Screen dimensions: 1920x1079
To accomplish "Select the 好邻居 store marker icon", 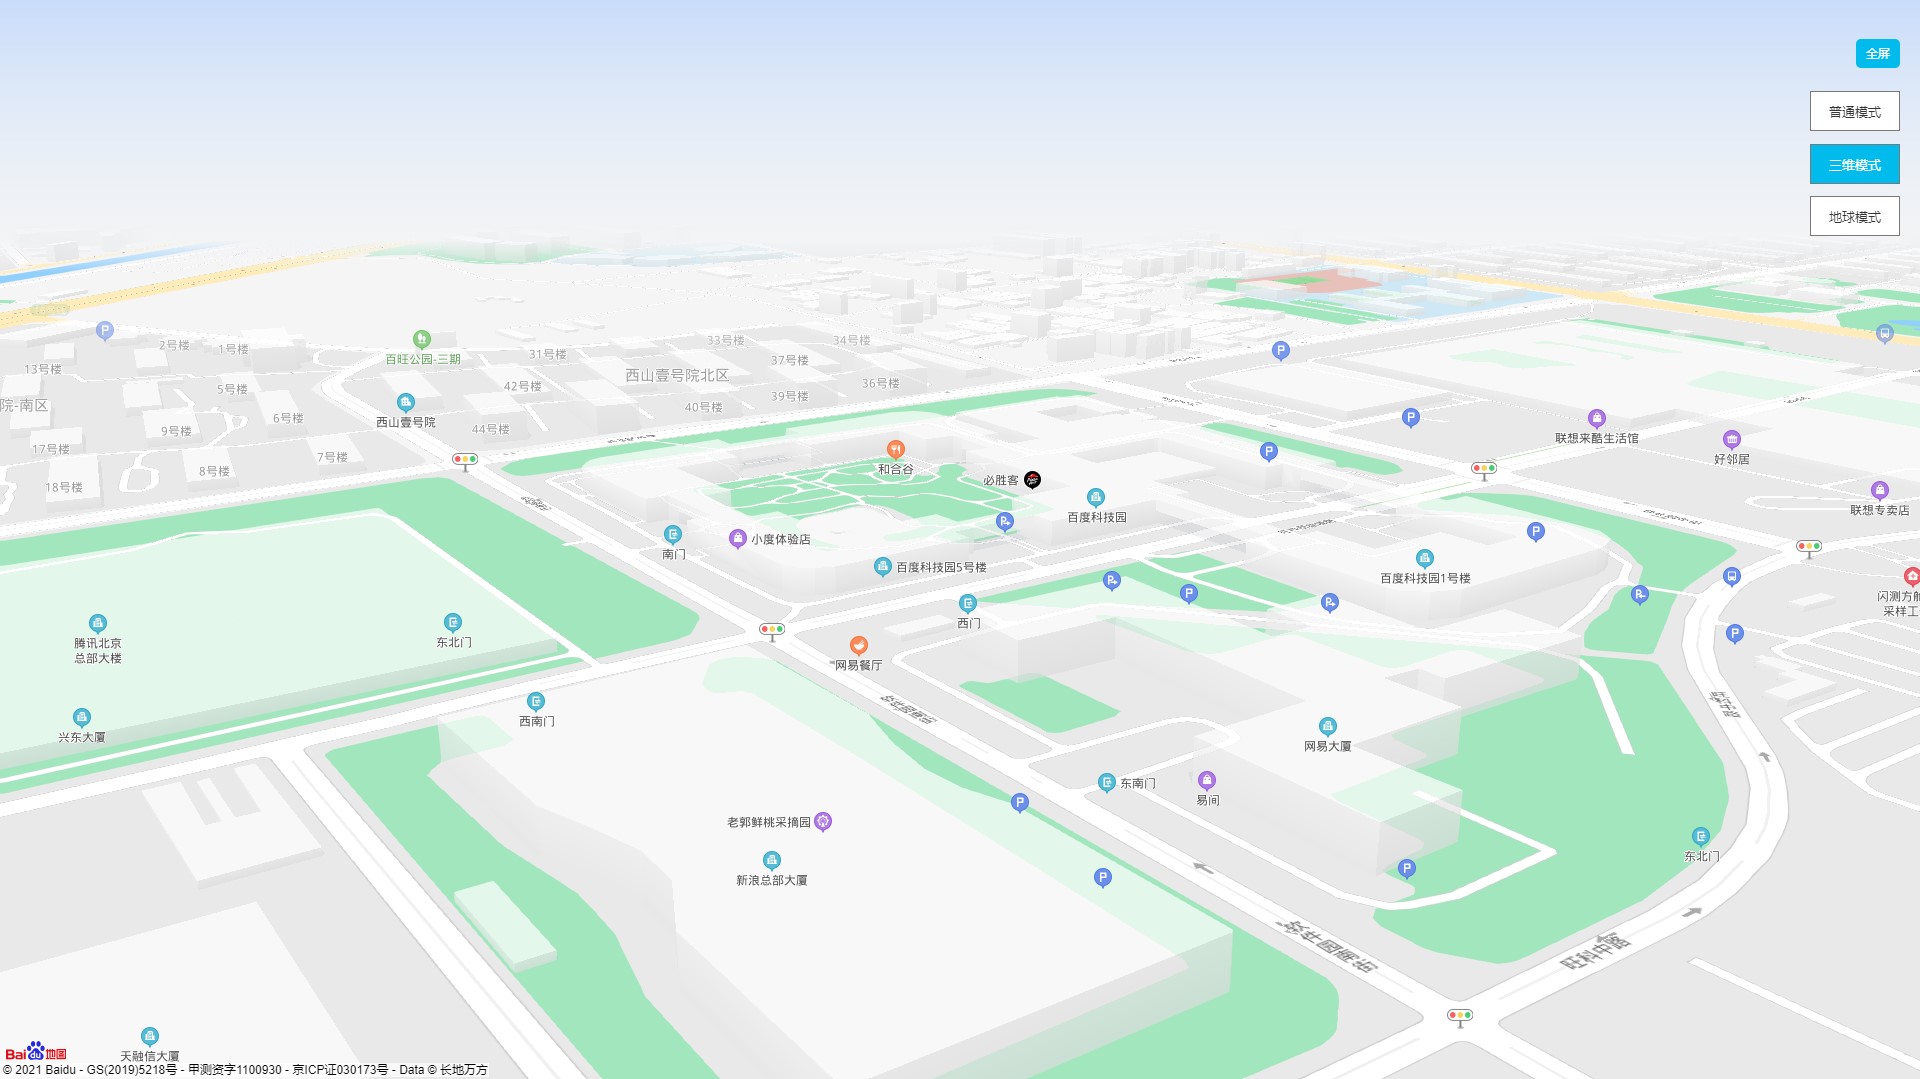I will coord(1732,439).
